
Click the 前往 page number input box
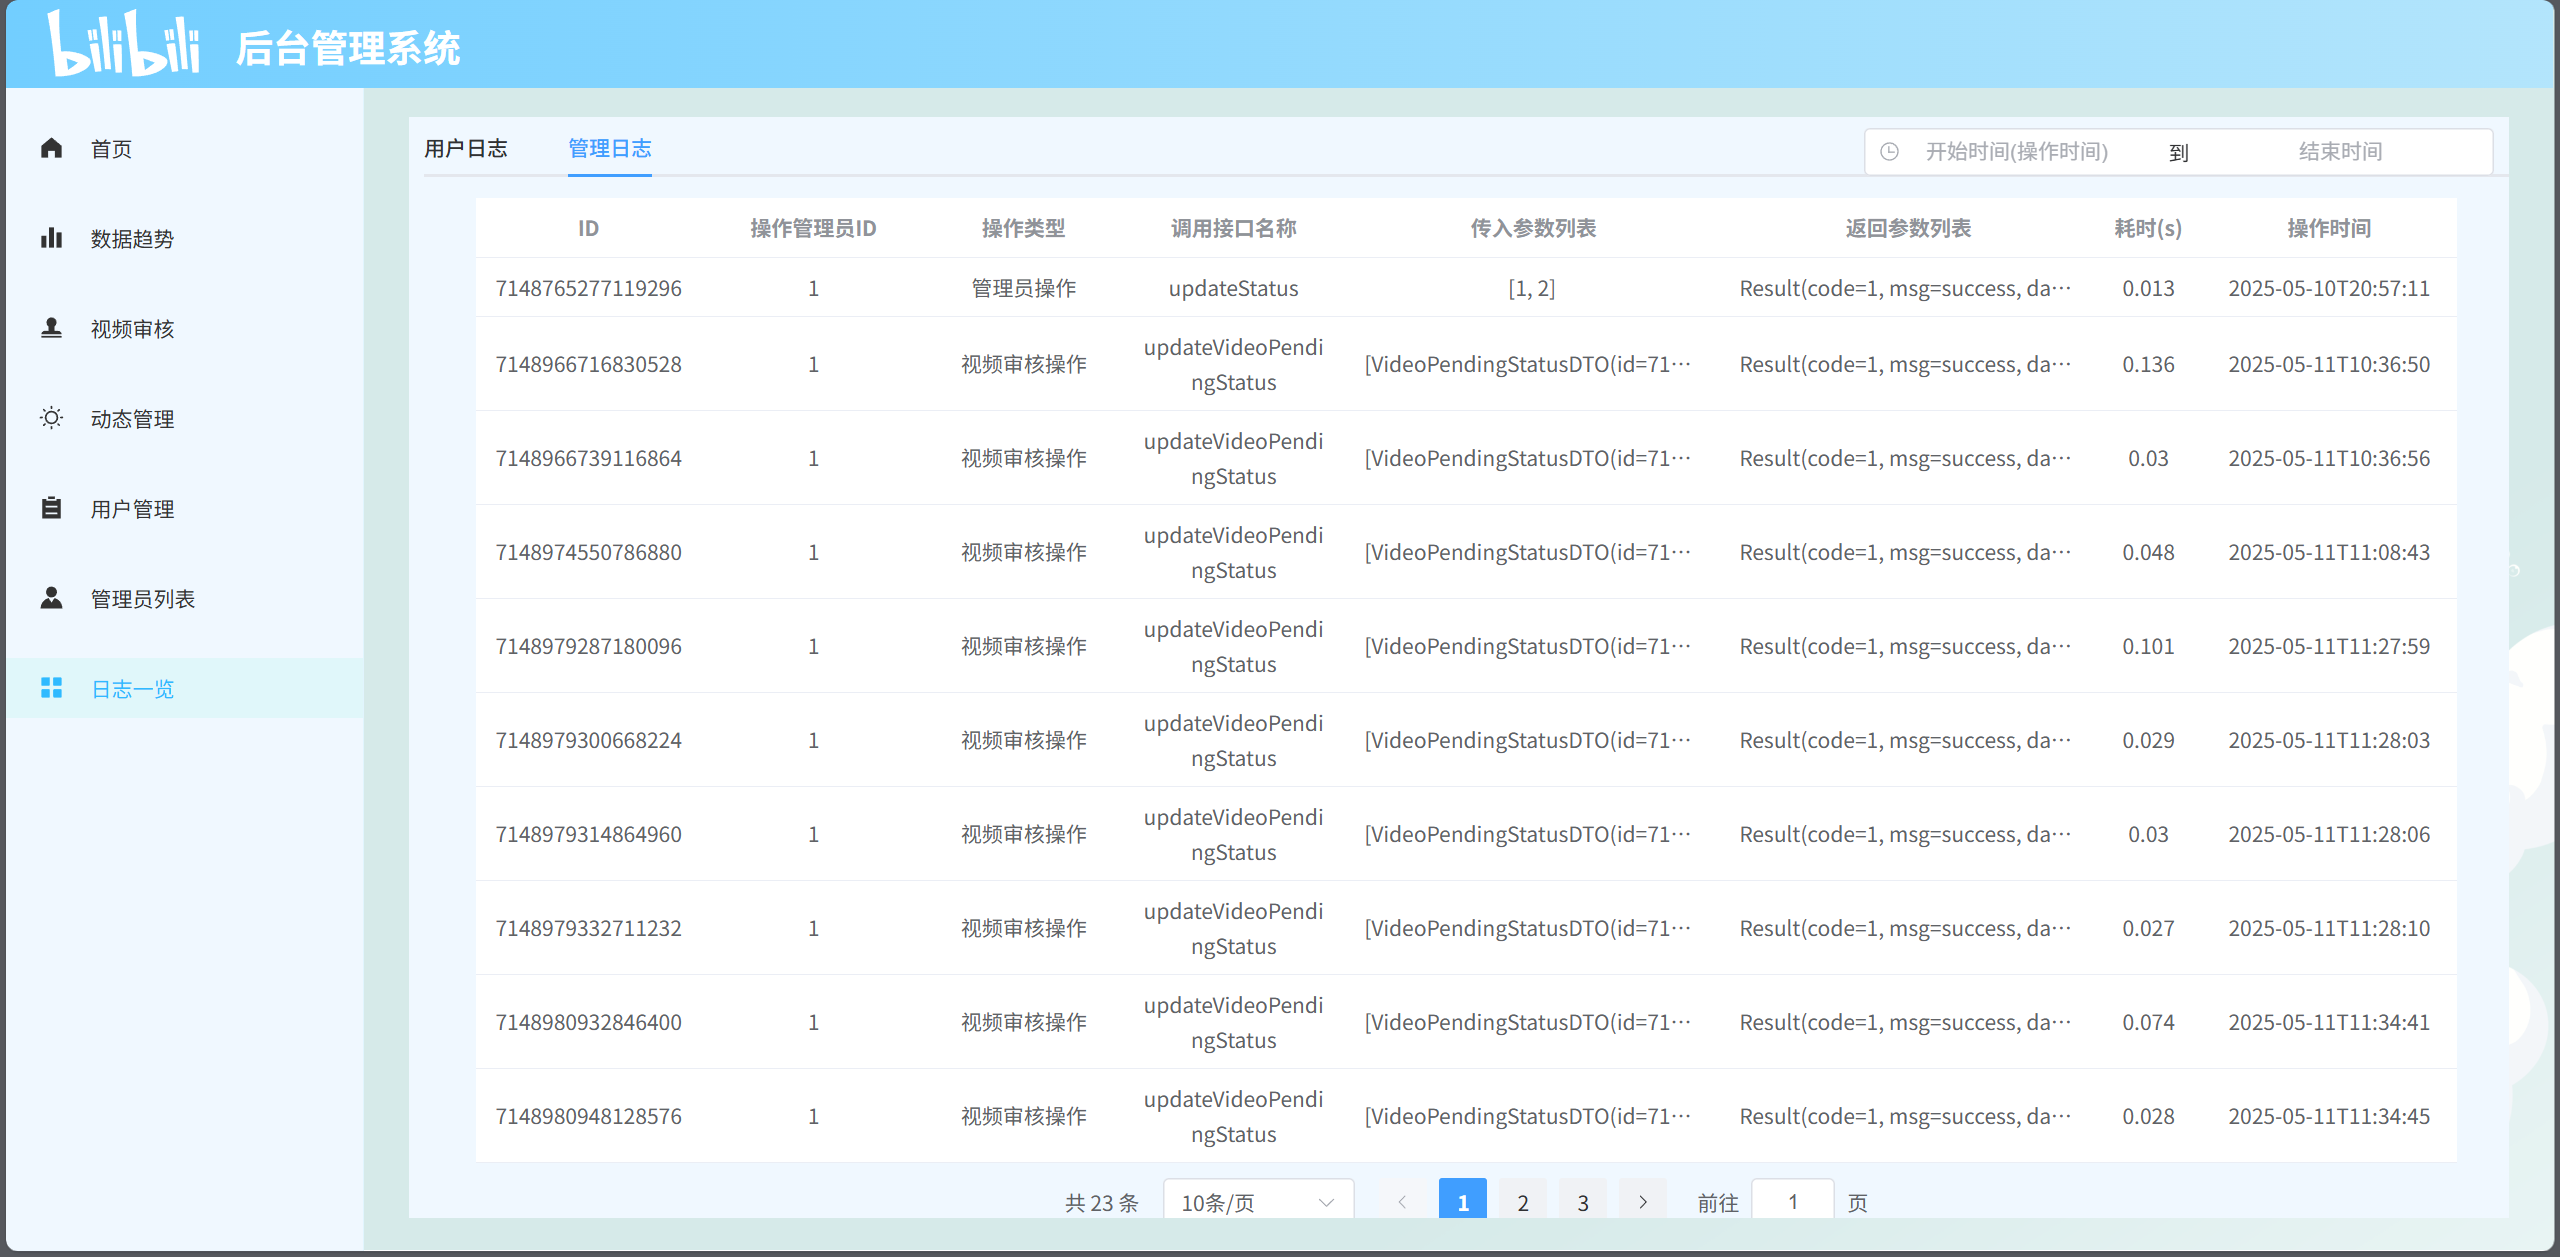click(x=1792, y=1202)
